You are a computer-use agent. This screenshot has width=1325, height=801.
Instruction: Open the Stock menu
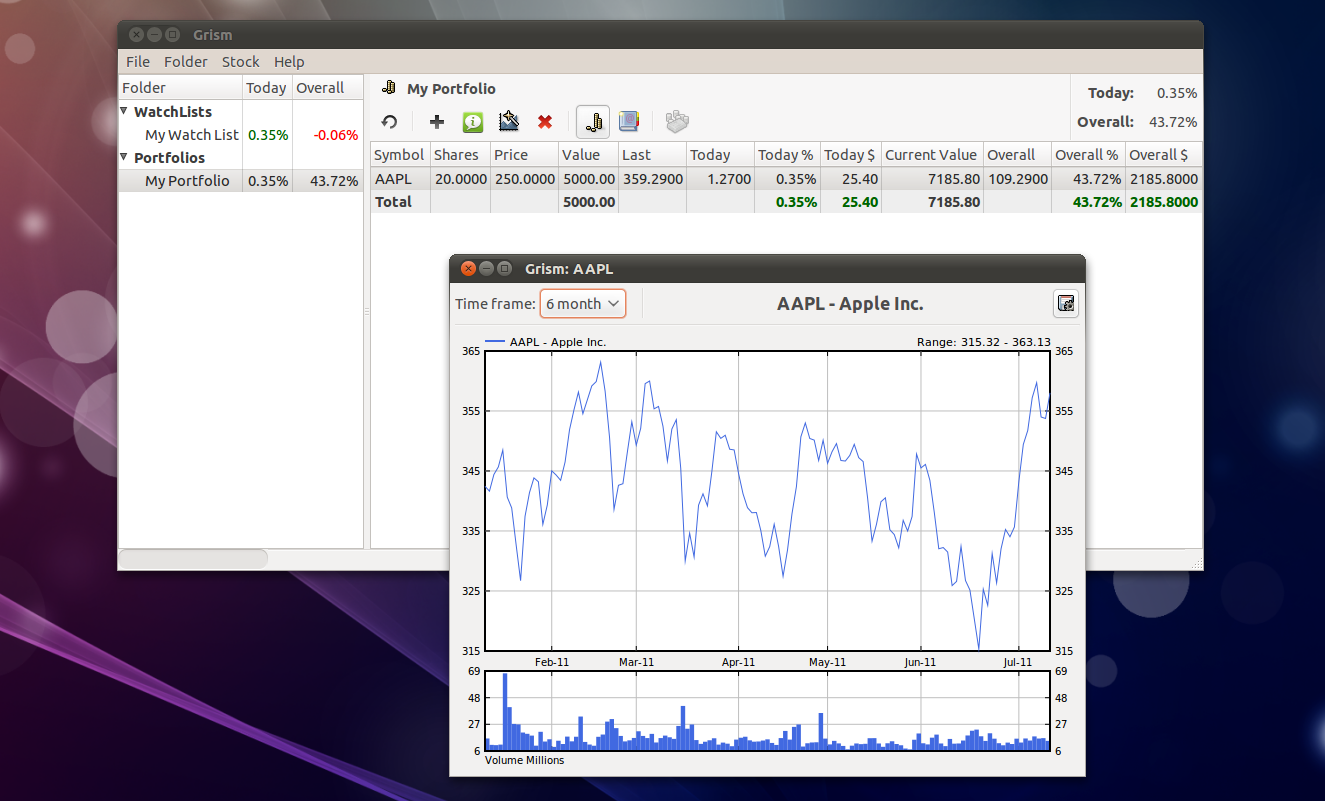(x=241, y=62)
